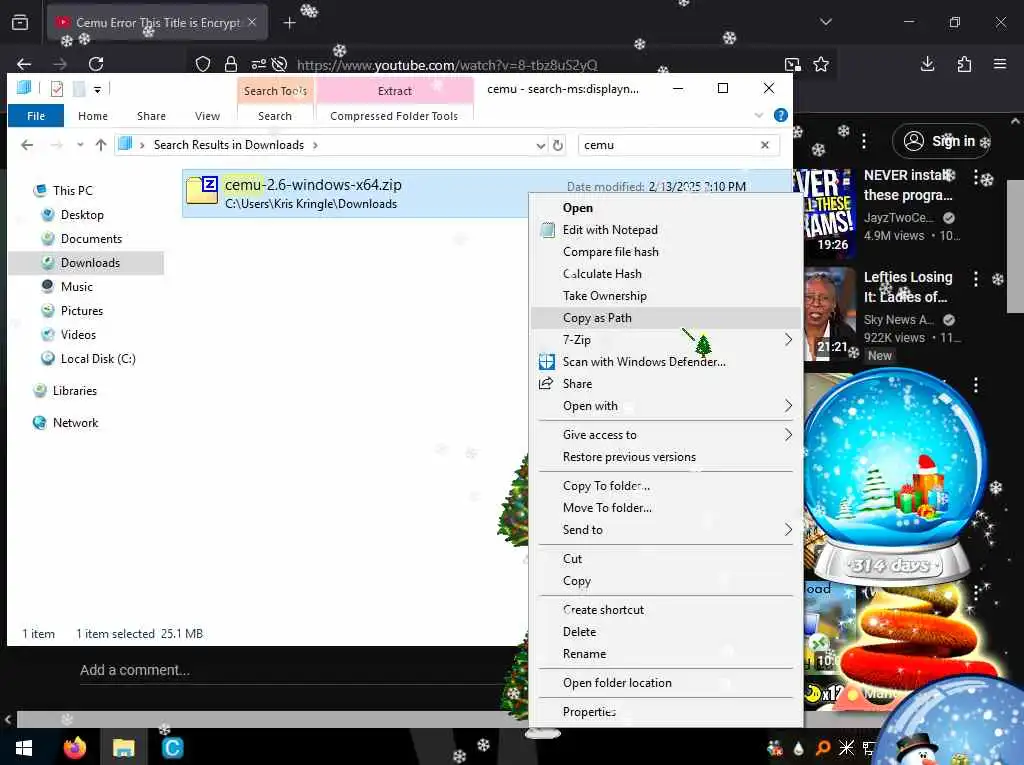Expand the Open with submenu
The image size is (1024, 765).
click(666, 406)
